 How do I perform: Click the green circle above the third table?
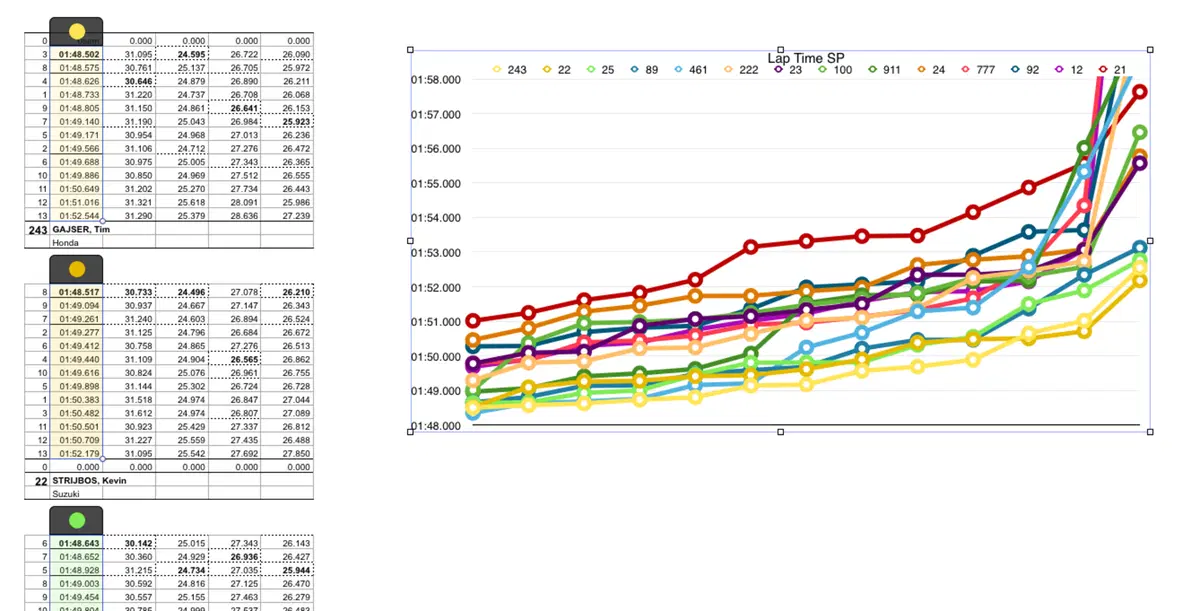point(77,520)
